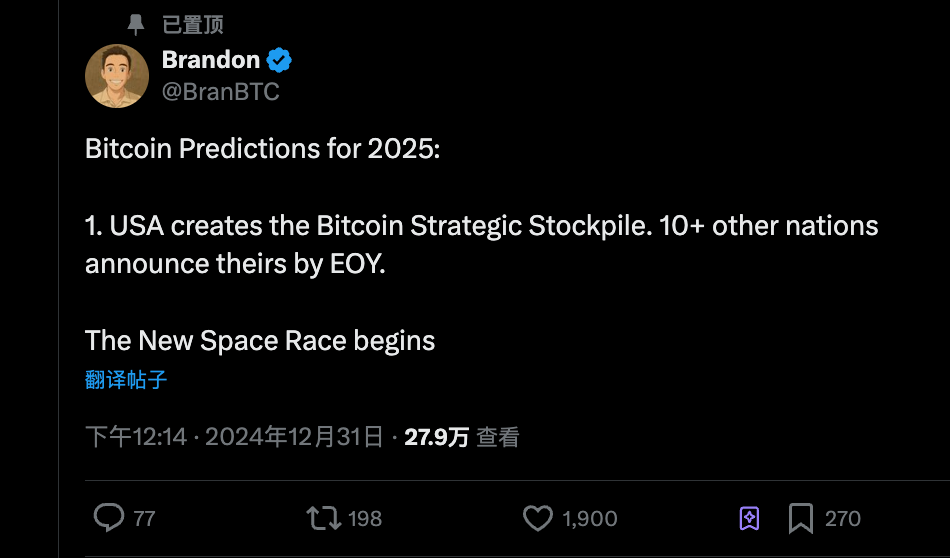Translate the post via 翻译帖子
The width and height of the screenshot is (950, 558).
(126, 380)
